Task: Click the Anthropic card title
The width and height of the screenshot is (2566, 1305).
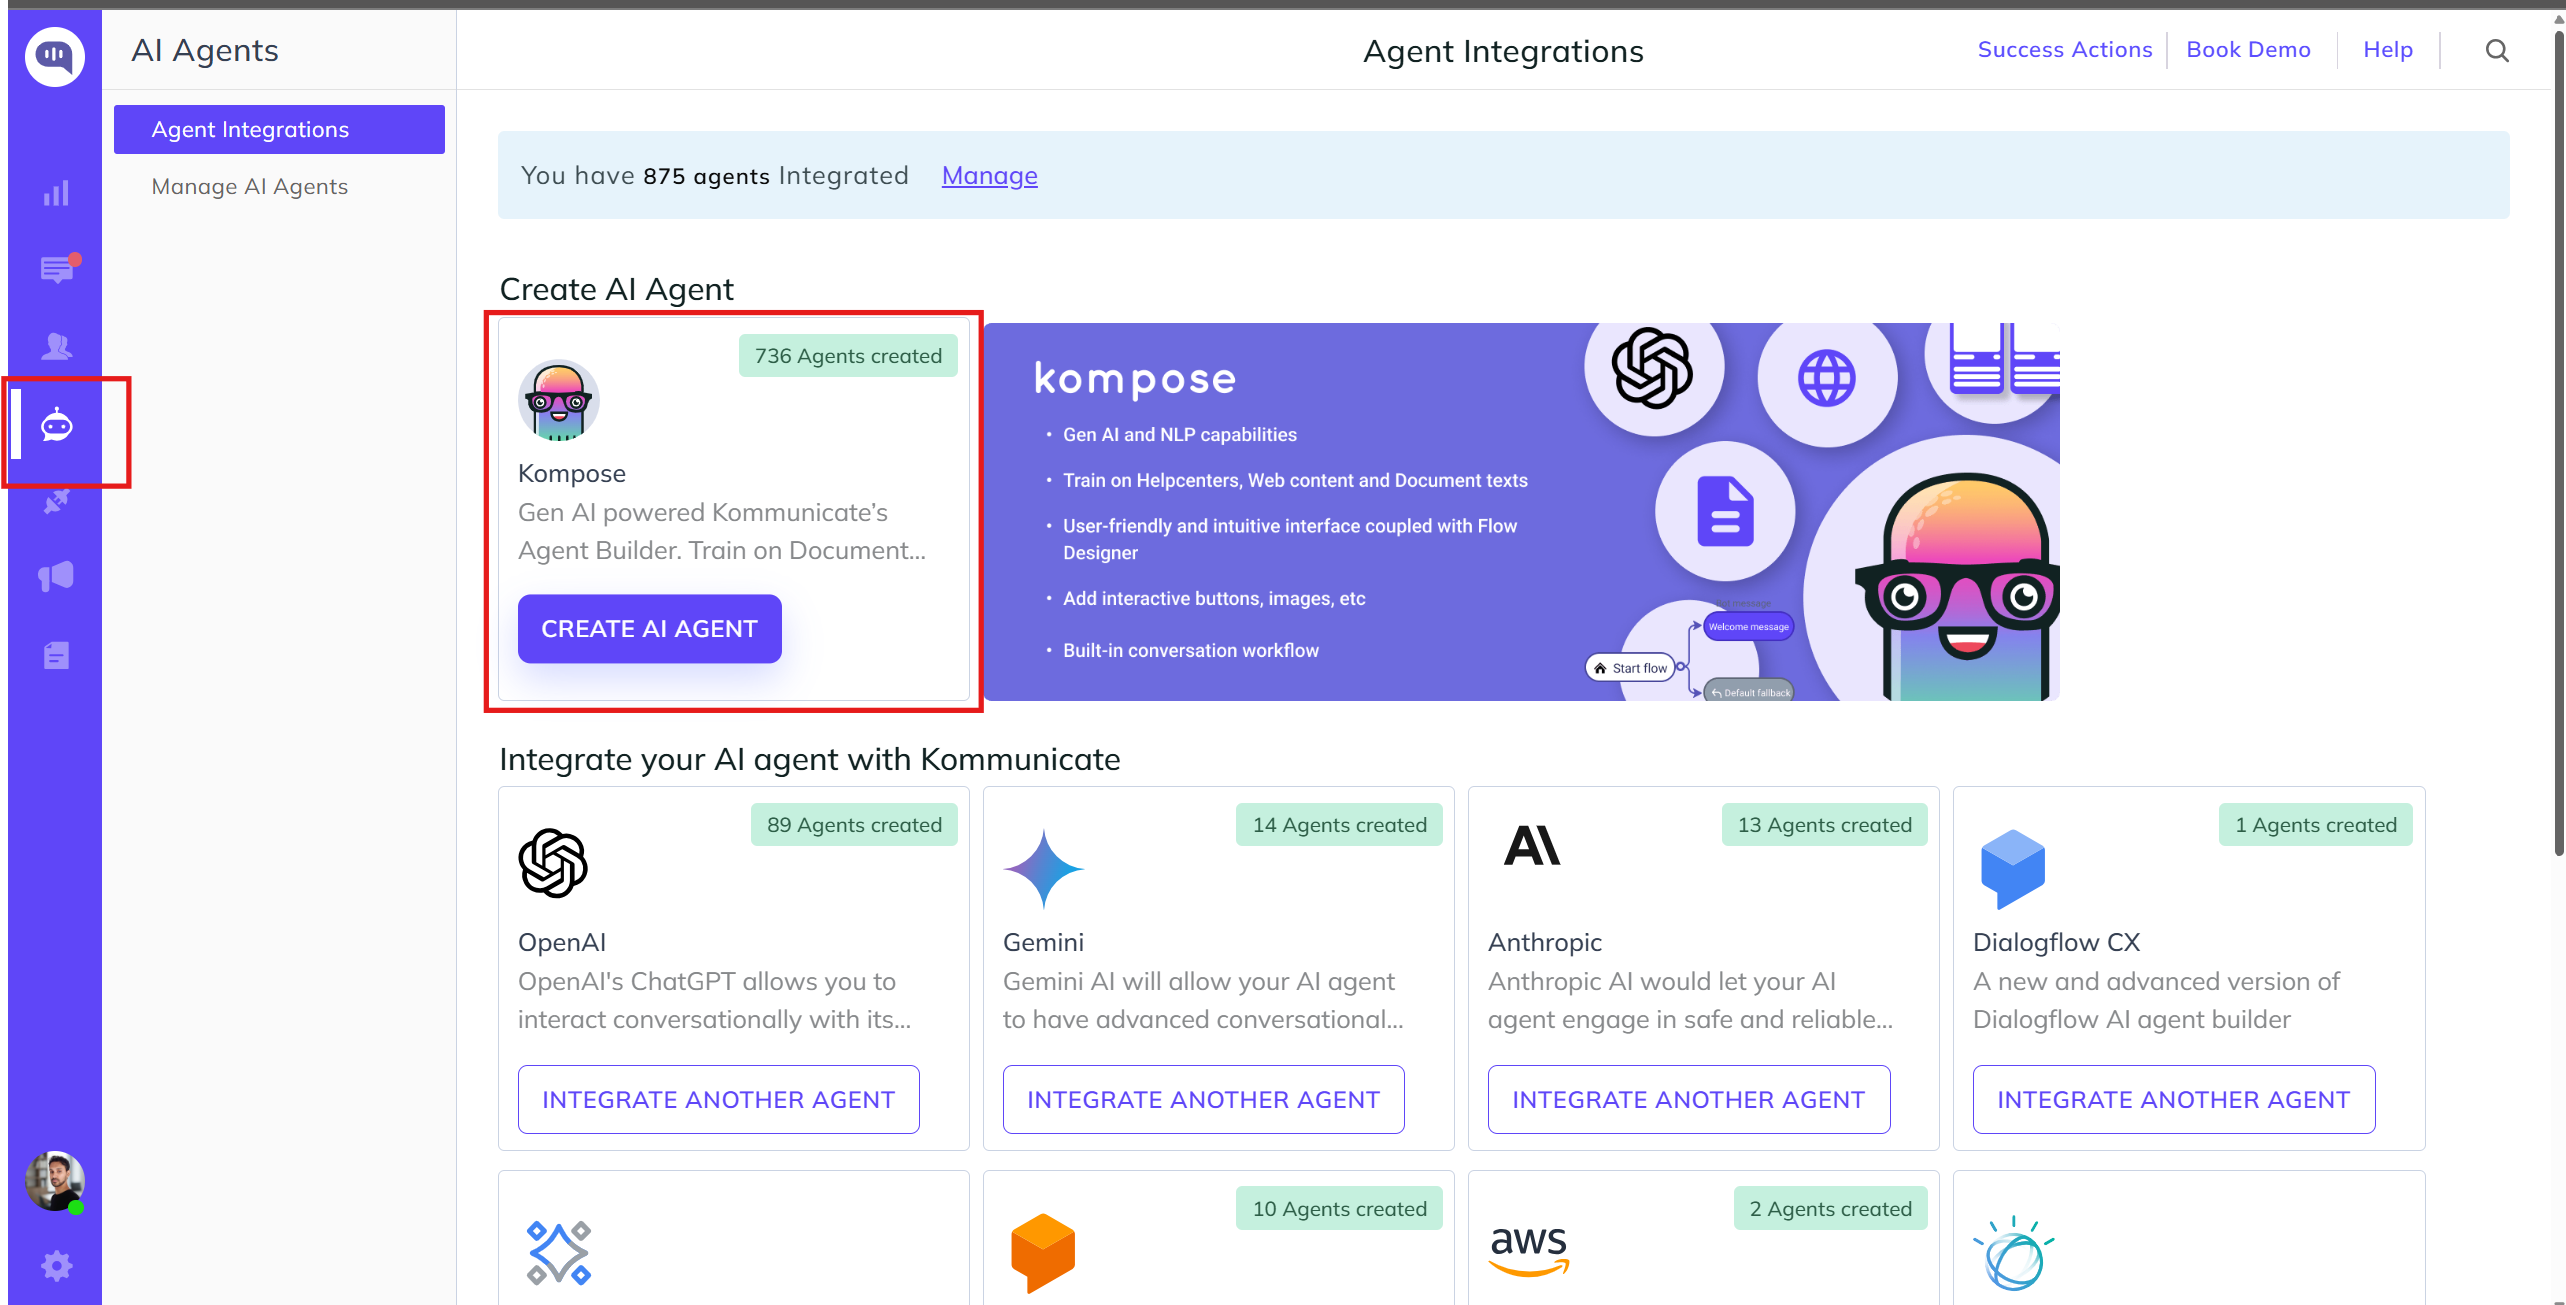Action: coord(1545,942)
